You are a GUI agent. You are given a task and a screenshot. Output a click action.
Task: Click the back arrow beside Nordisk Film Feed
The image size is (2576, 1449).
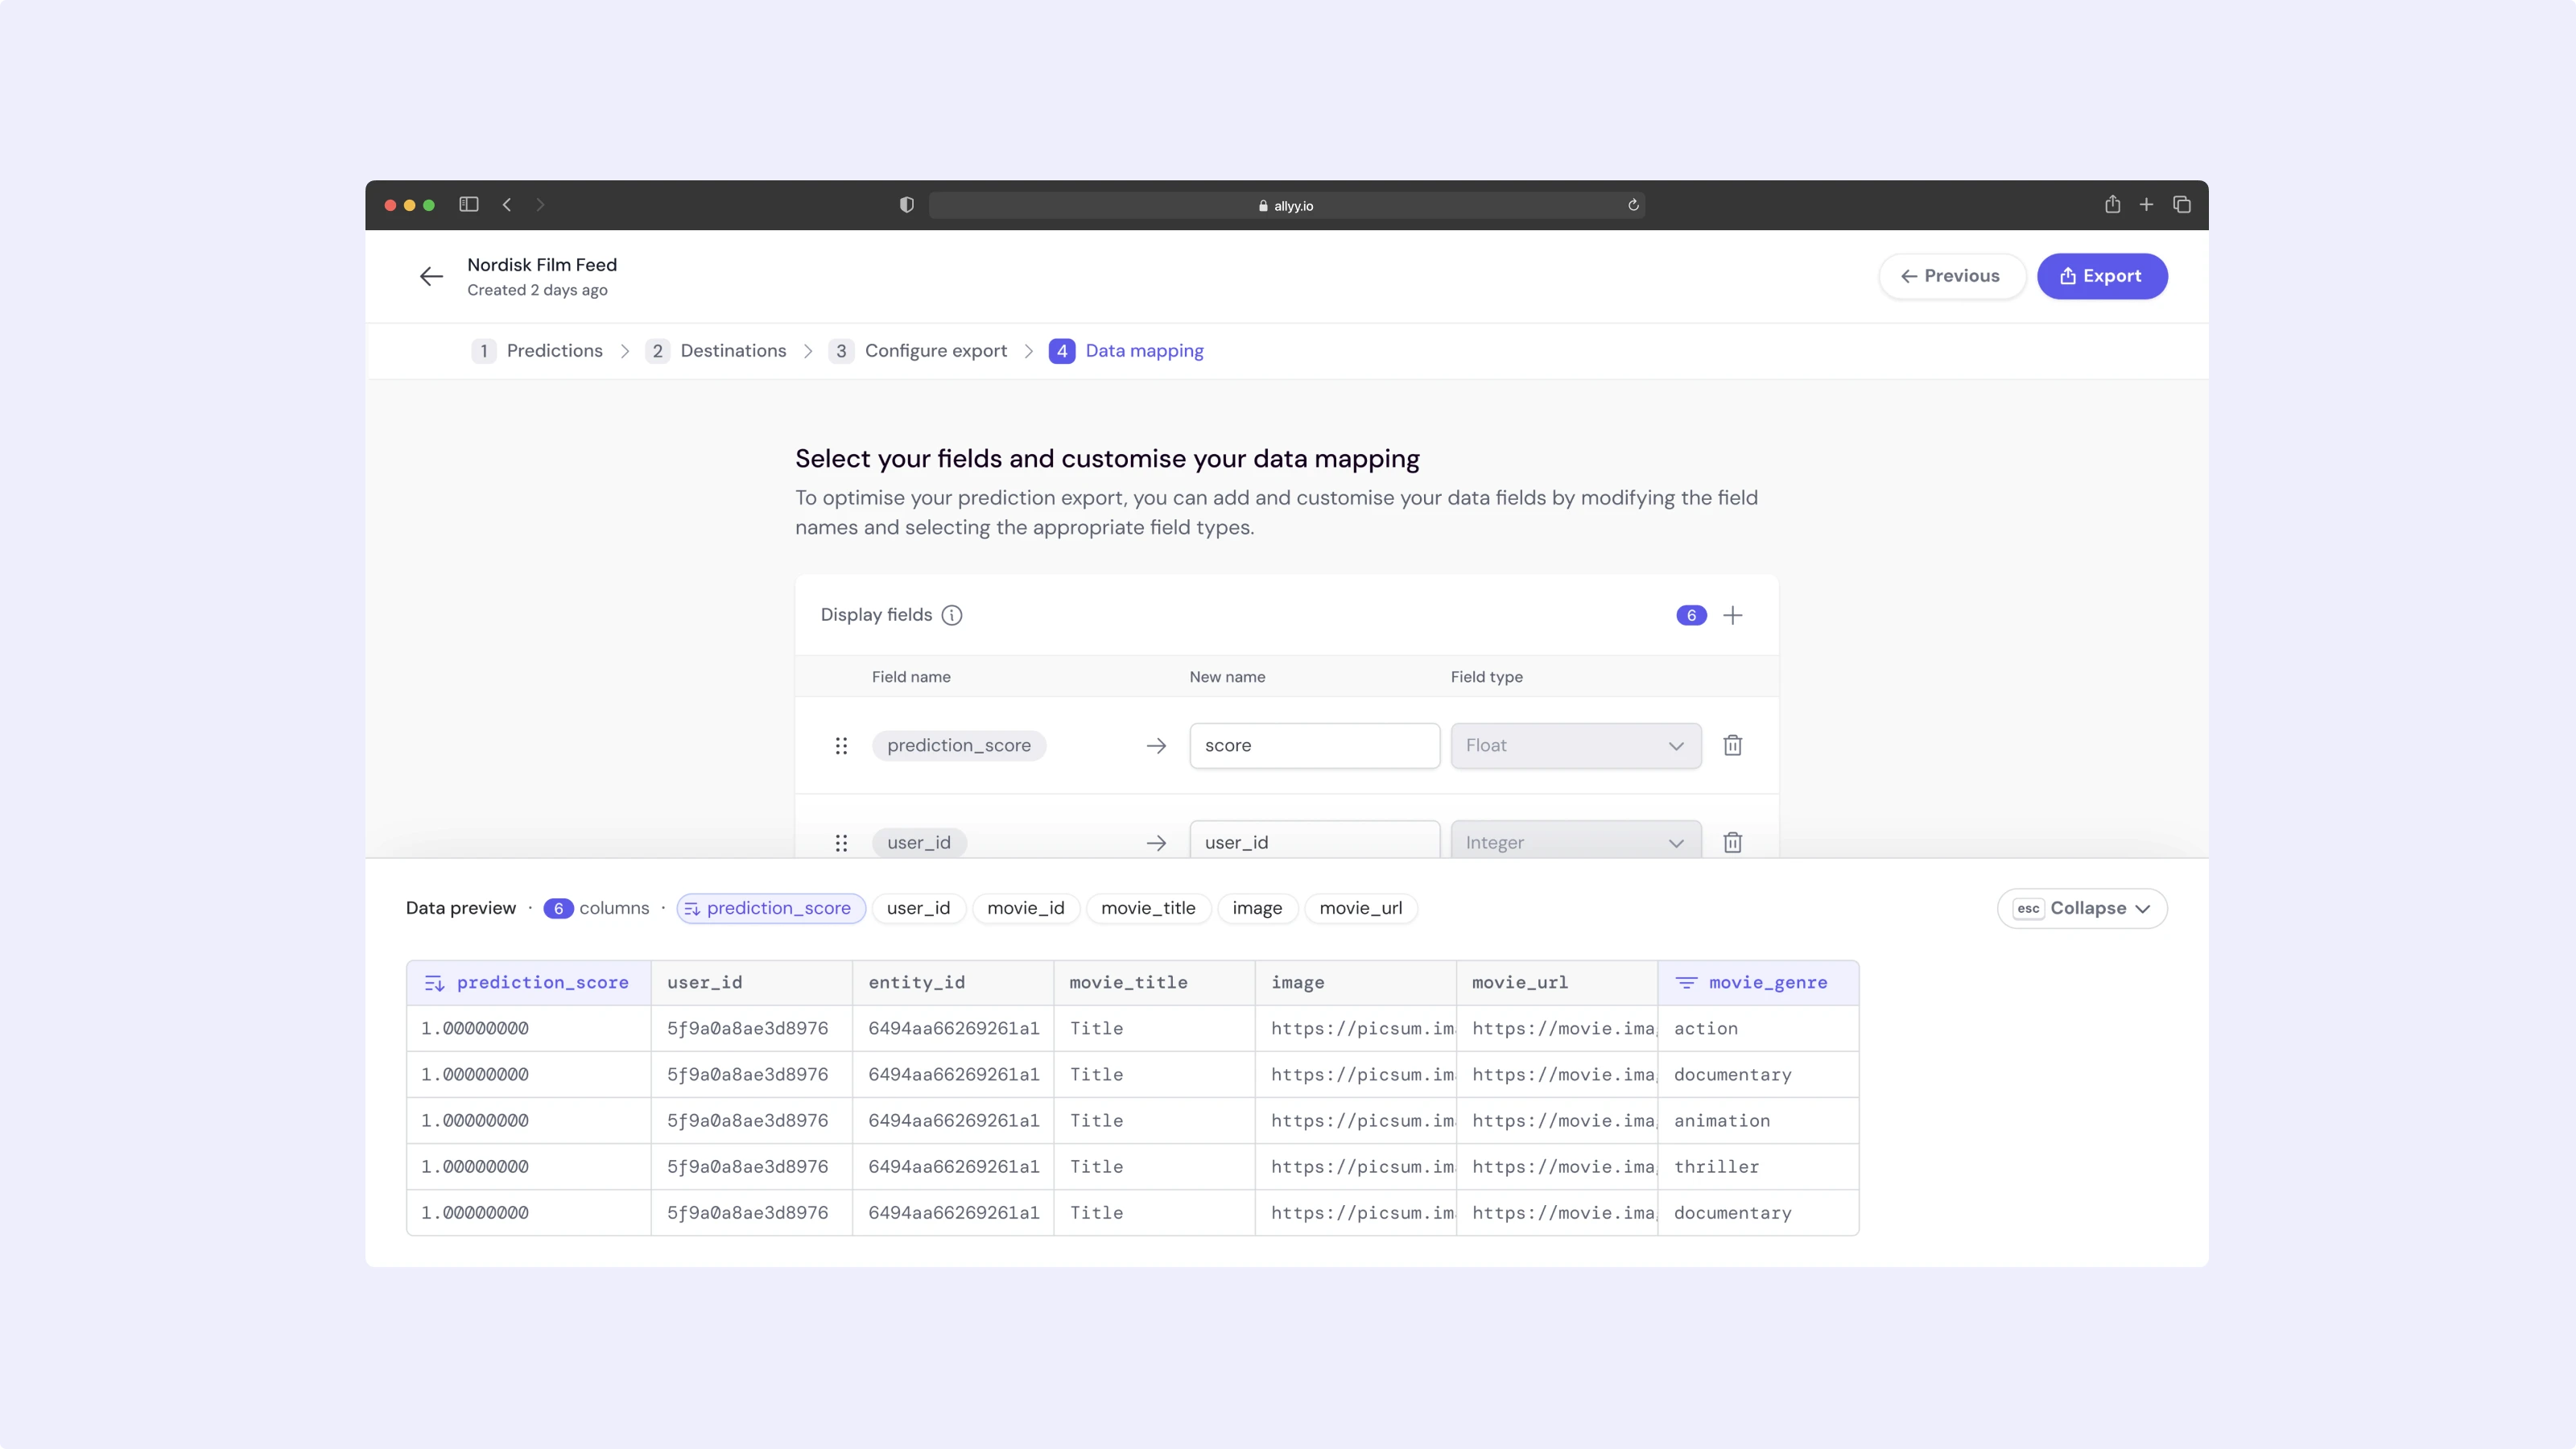431,276
